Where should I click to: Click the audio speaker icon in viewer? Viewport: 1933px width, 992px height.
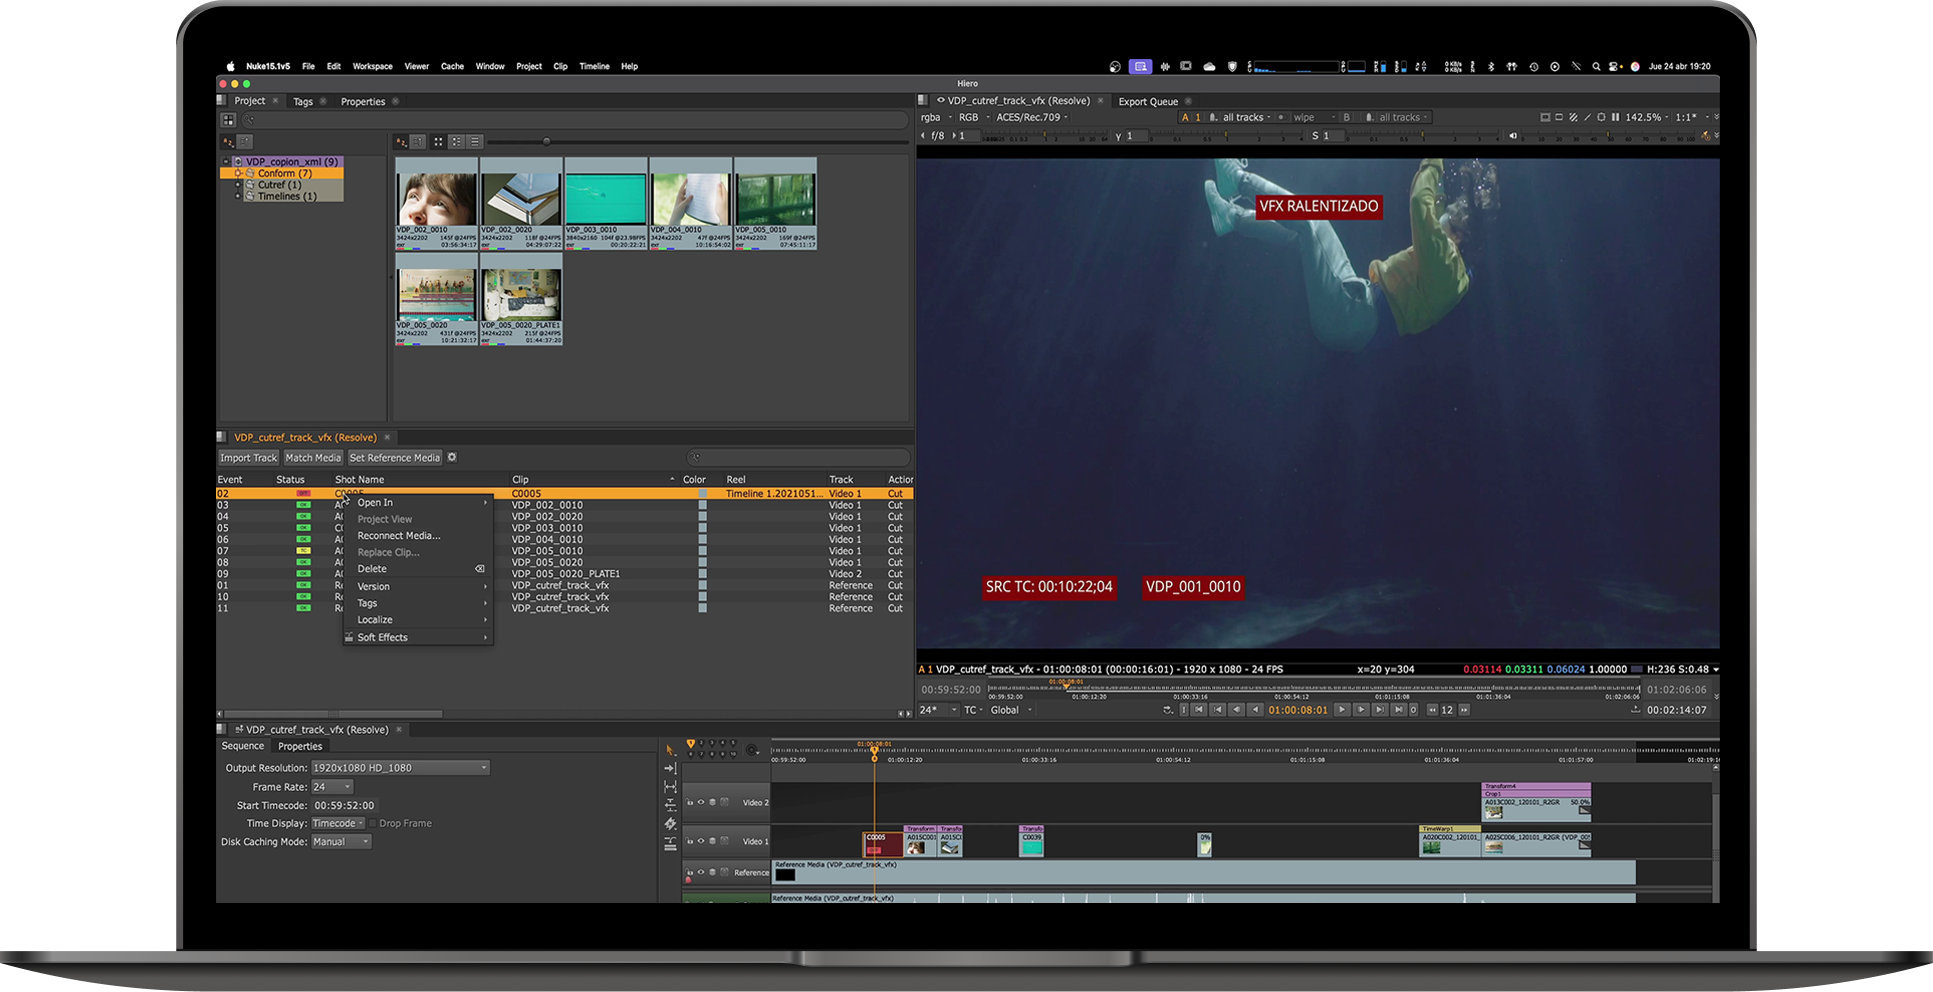coord(1513,136)
